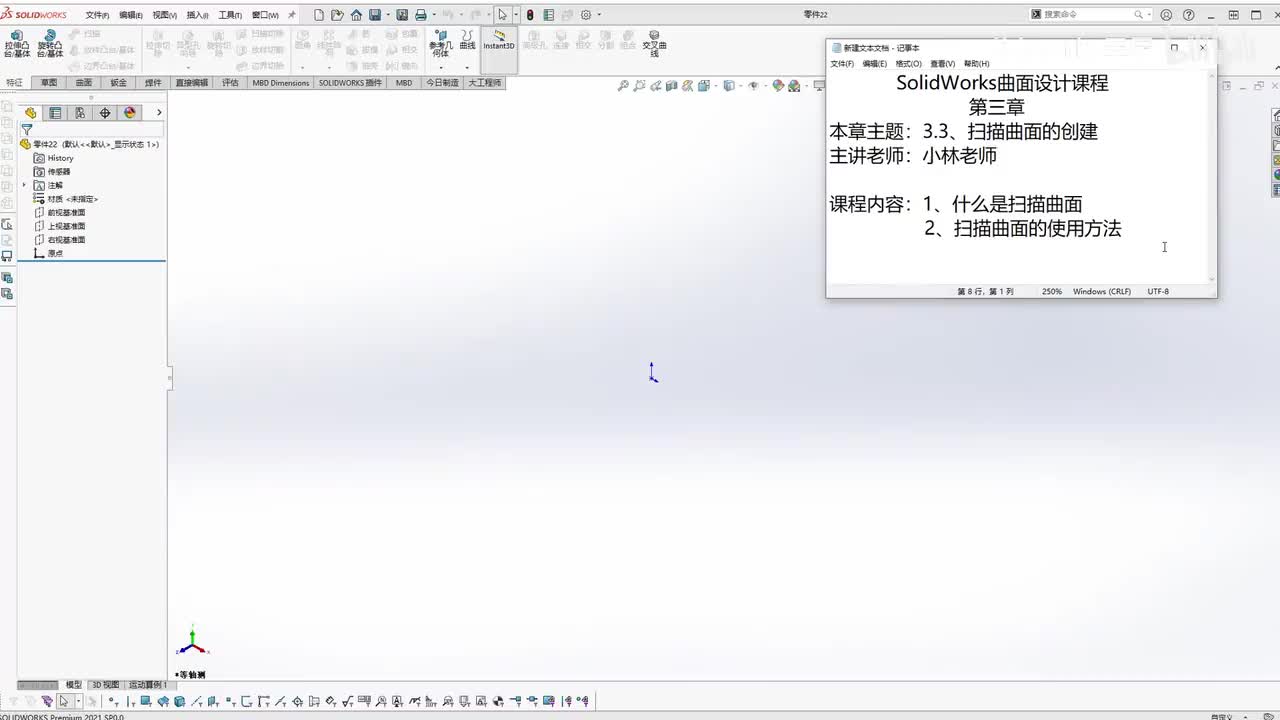Switch to the 焊件 (Weldments) ribbon tab
The width and height of the screenshot is (1280, 720).
(153, 83)
